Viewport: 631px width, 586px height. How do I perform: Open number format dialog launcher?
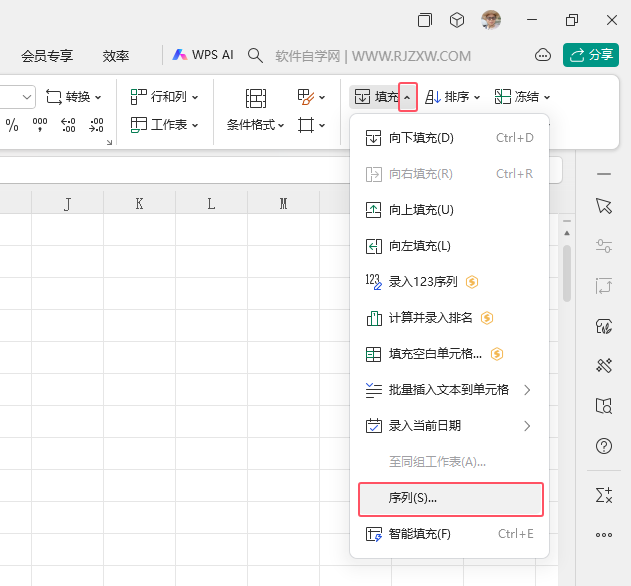[x=109, y=142]
